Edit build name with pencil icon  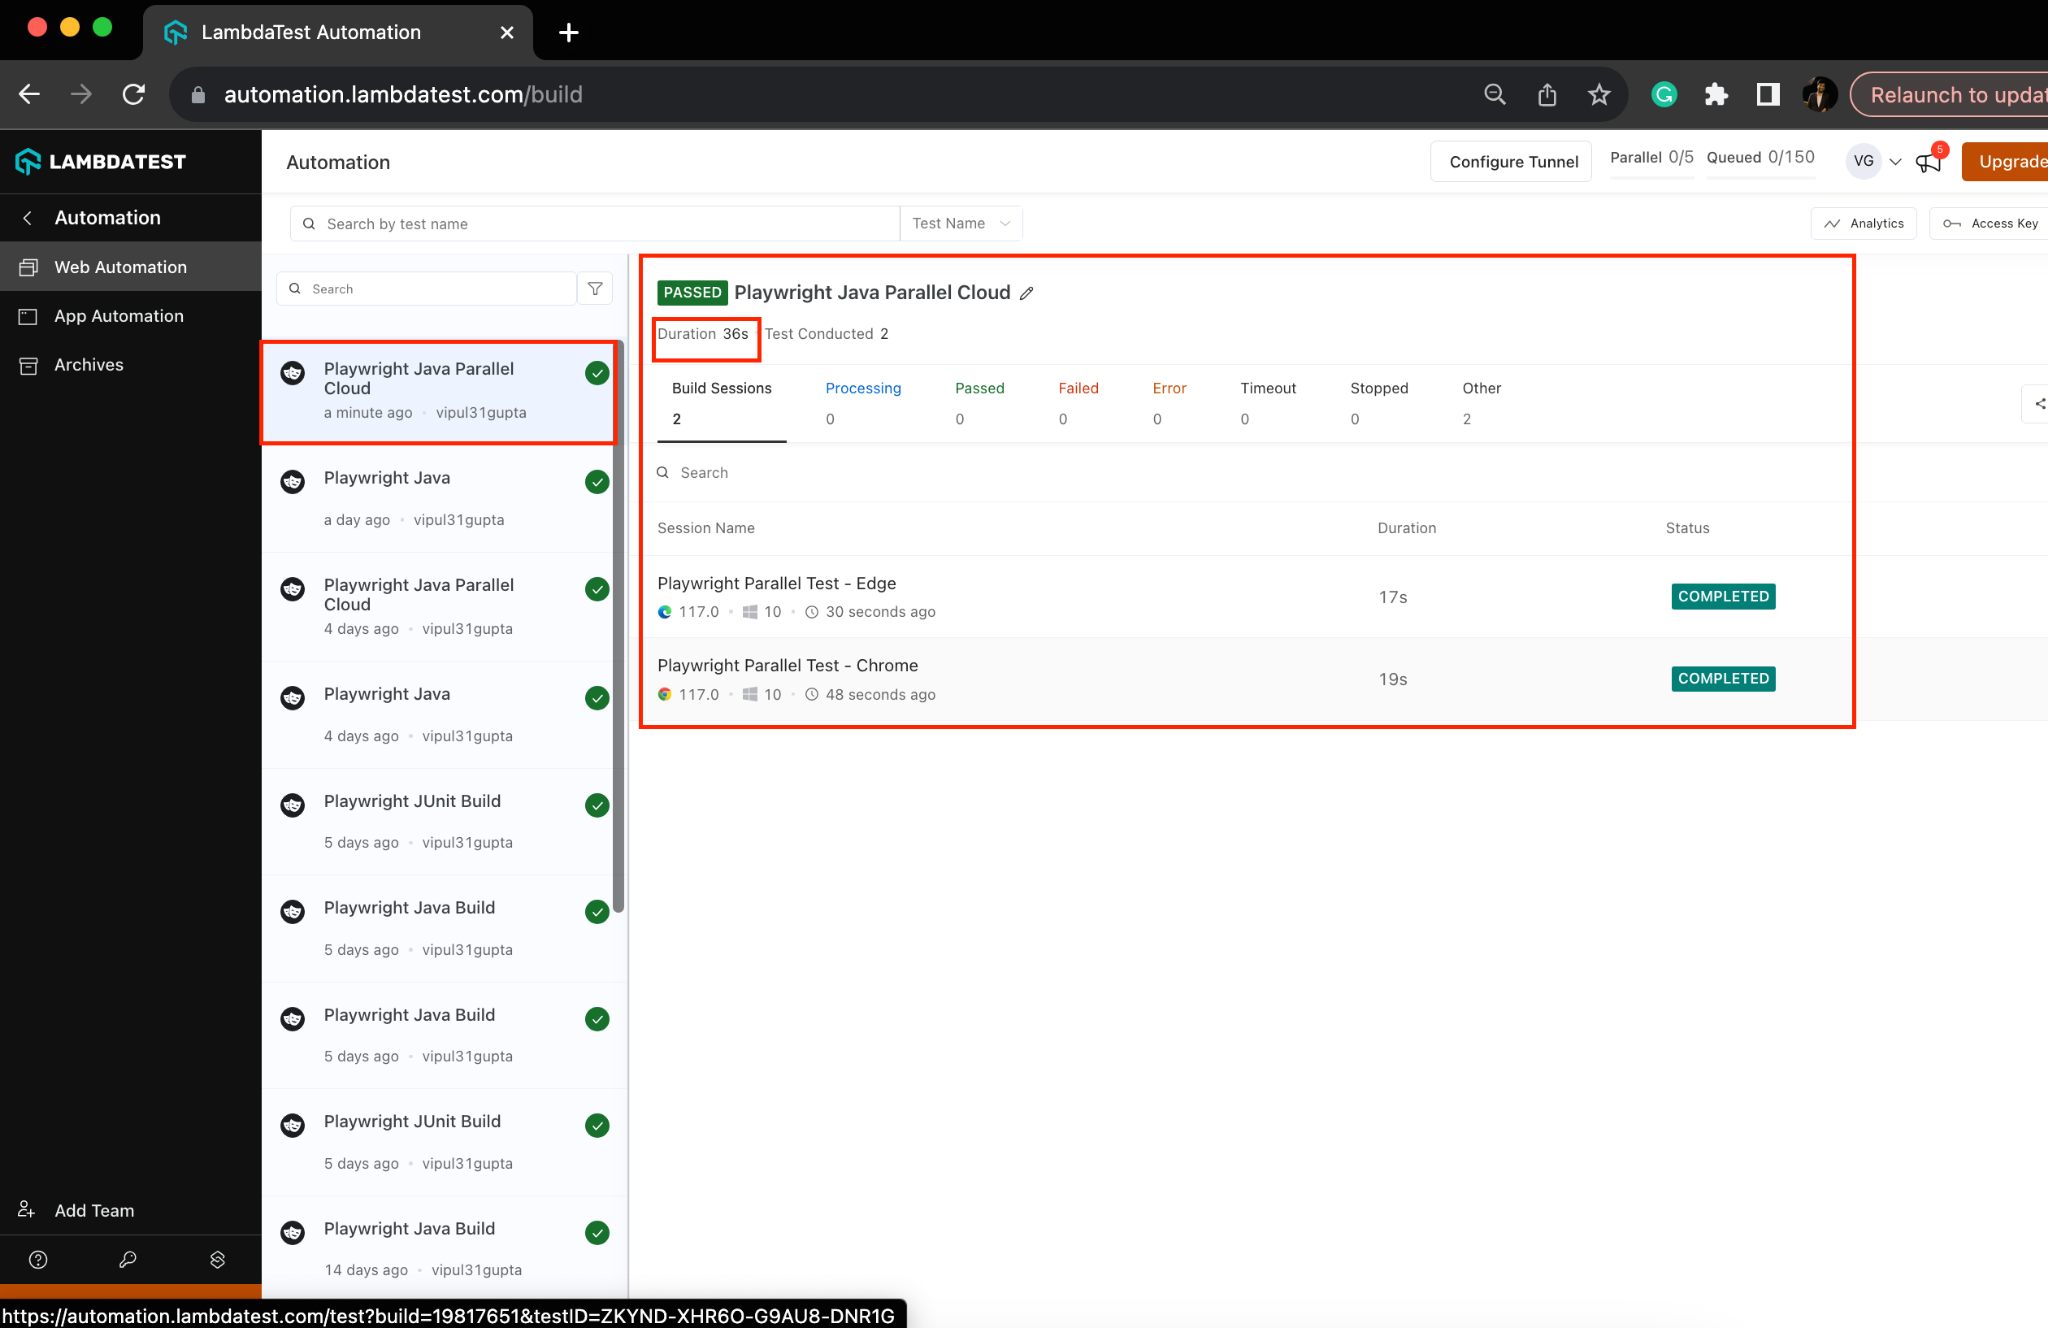[1026, 293]
